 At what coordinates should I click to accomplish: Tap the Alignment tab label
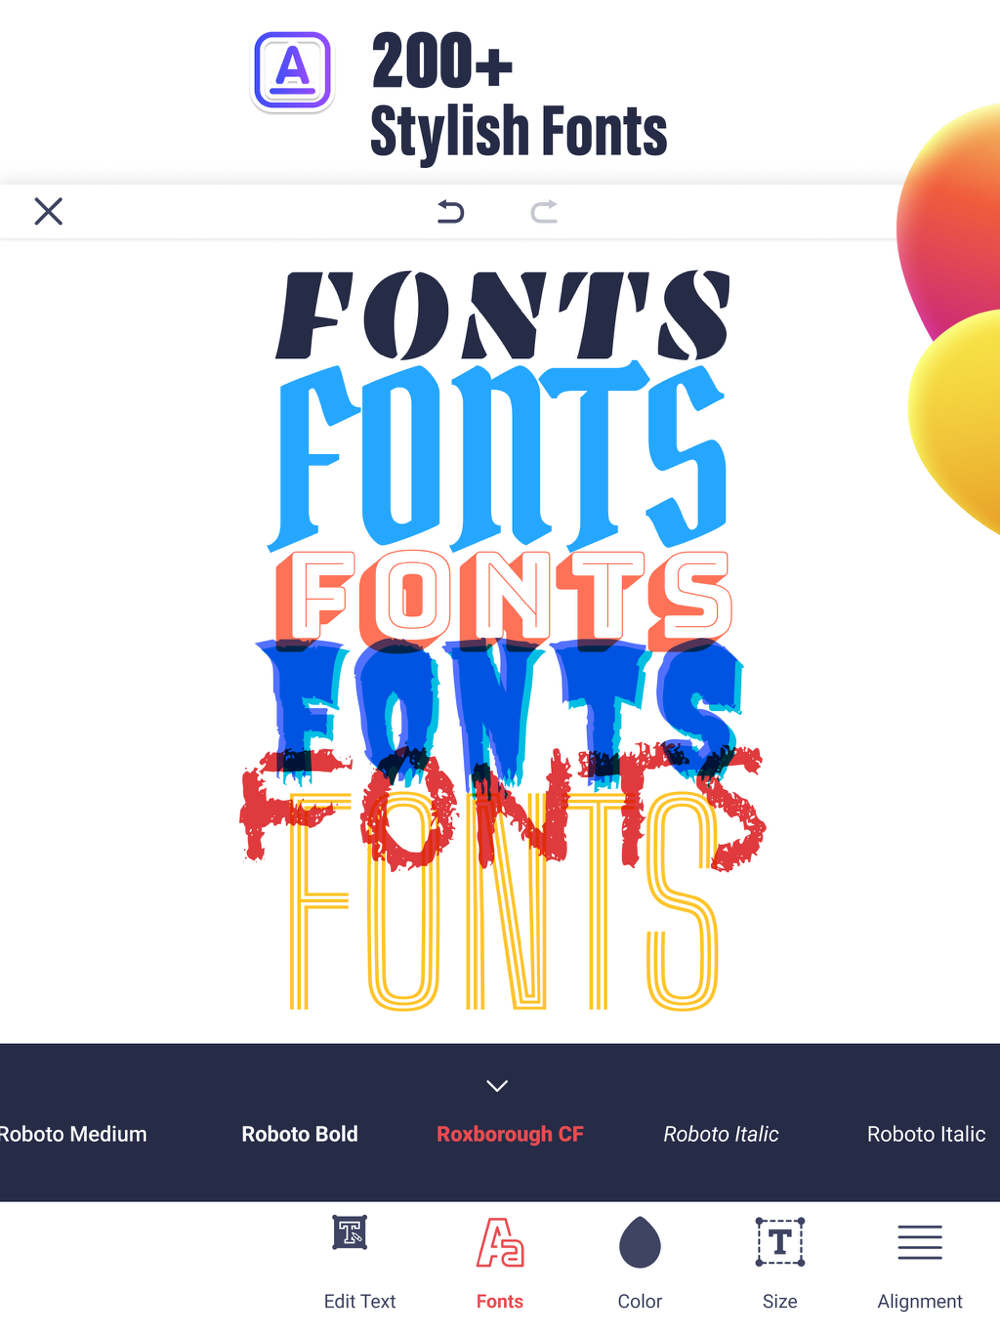[920, 1301]
